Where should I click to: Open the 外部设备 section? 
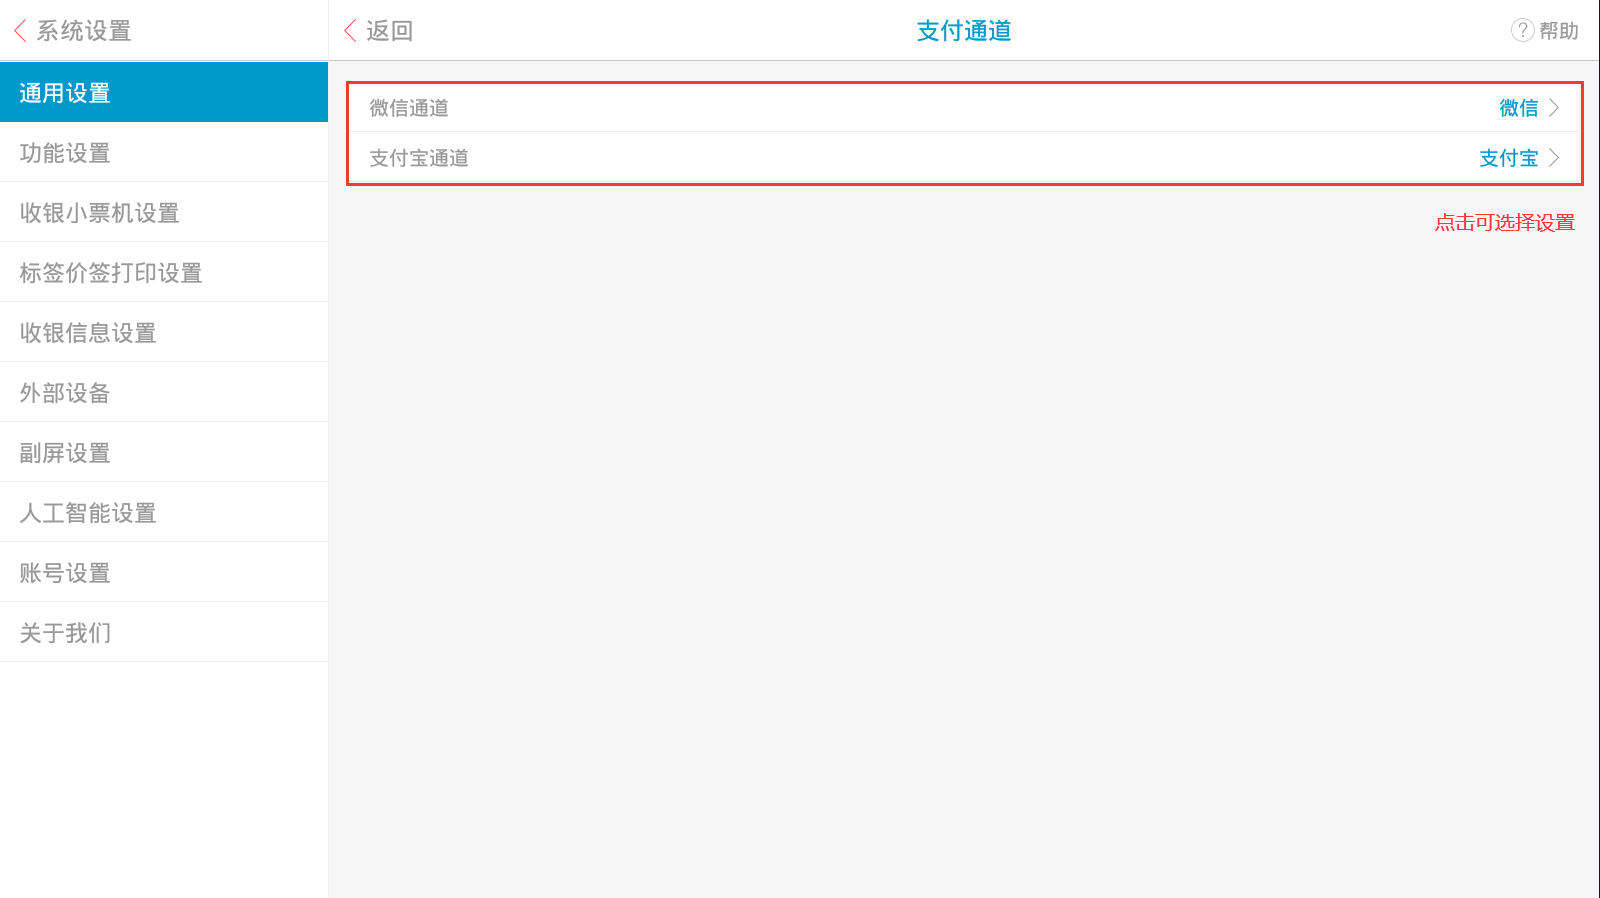pos(164,392)
